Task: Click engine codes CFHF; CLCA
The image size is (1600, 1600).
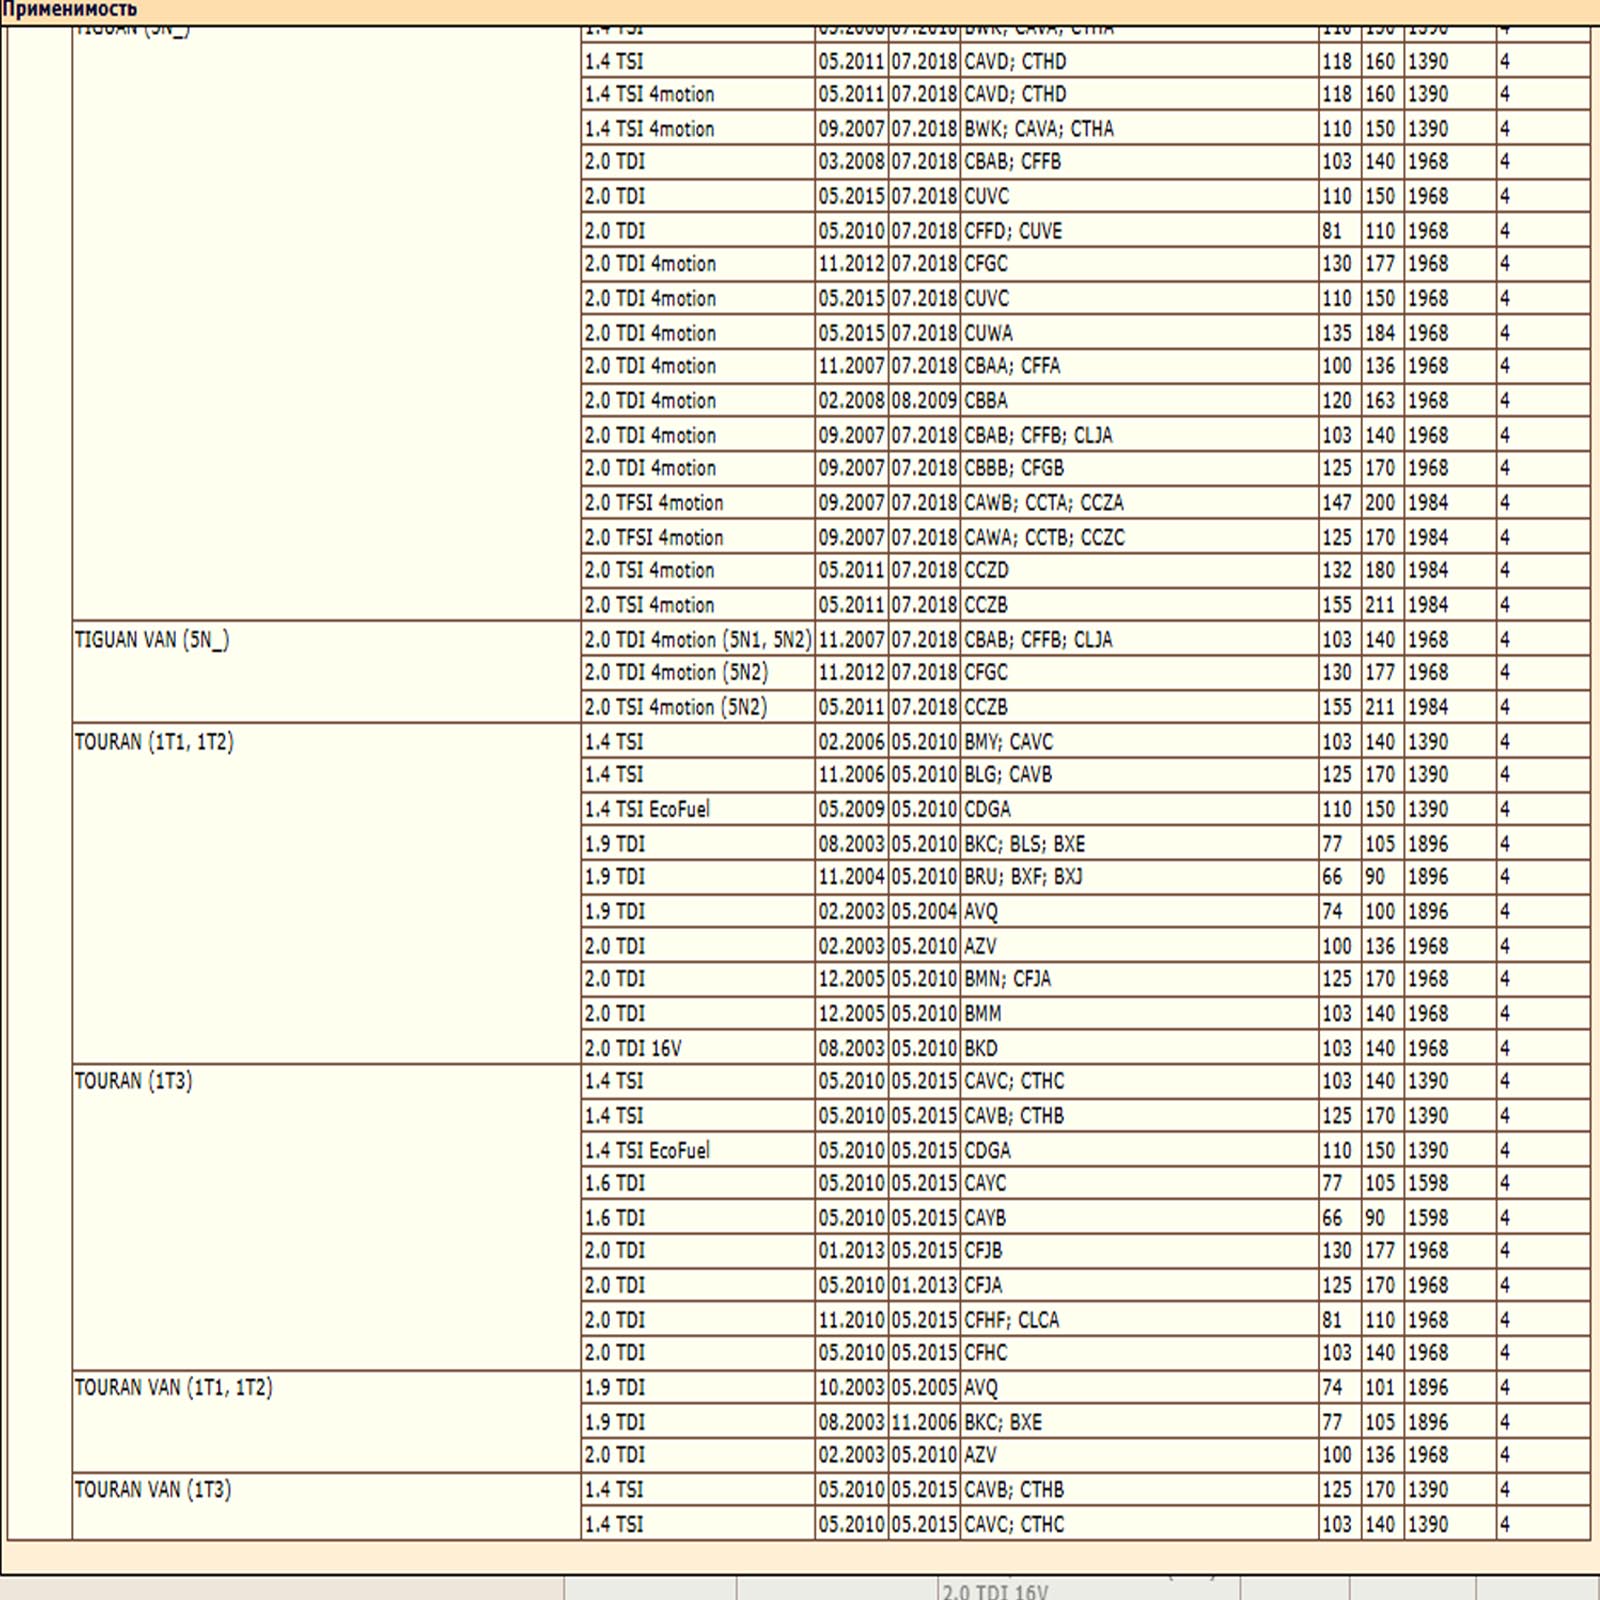Action: (x=1011, y=1320)
